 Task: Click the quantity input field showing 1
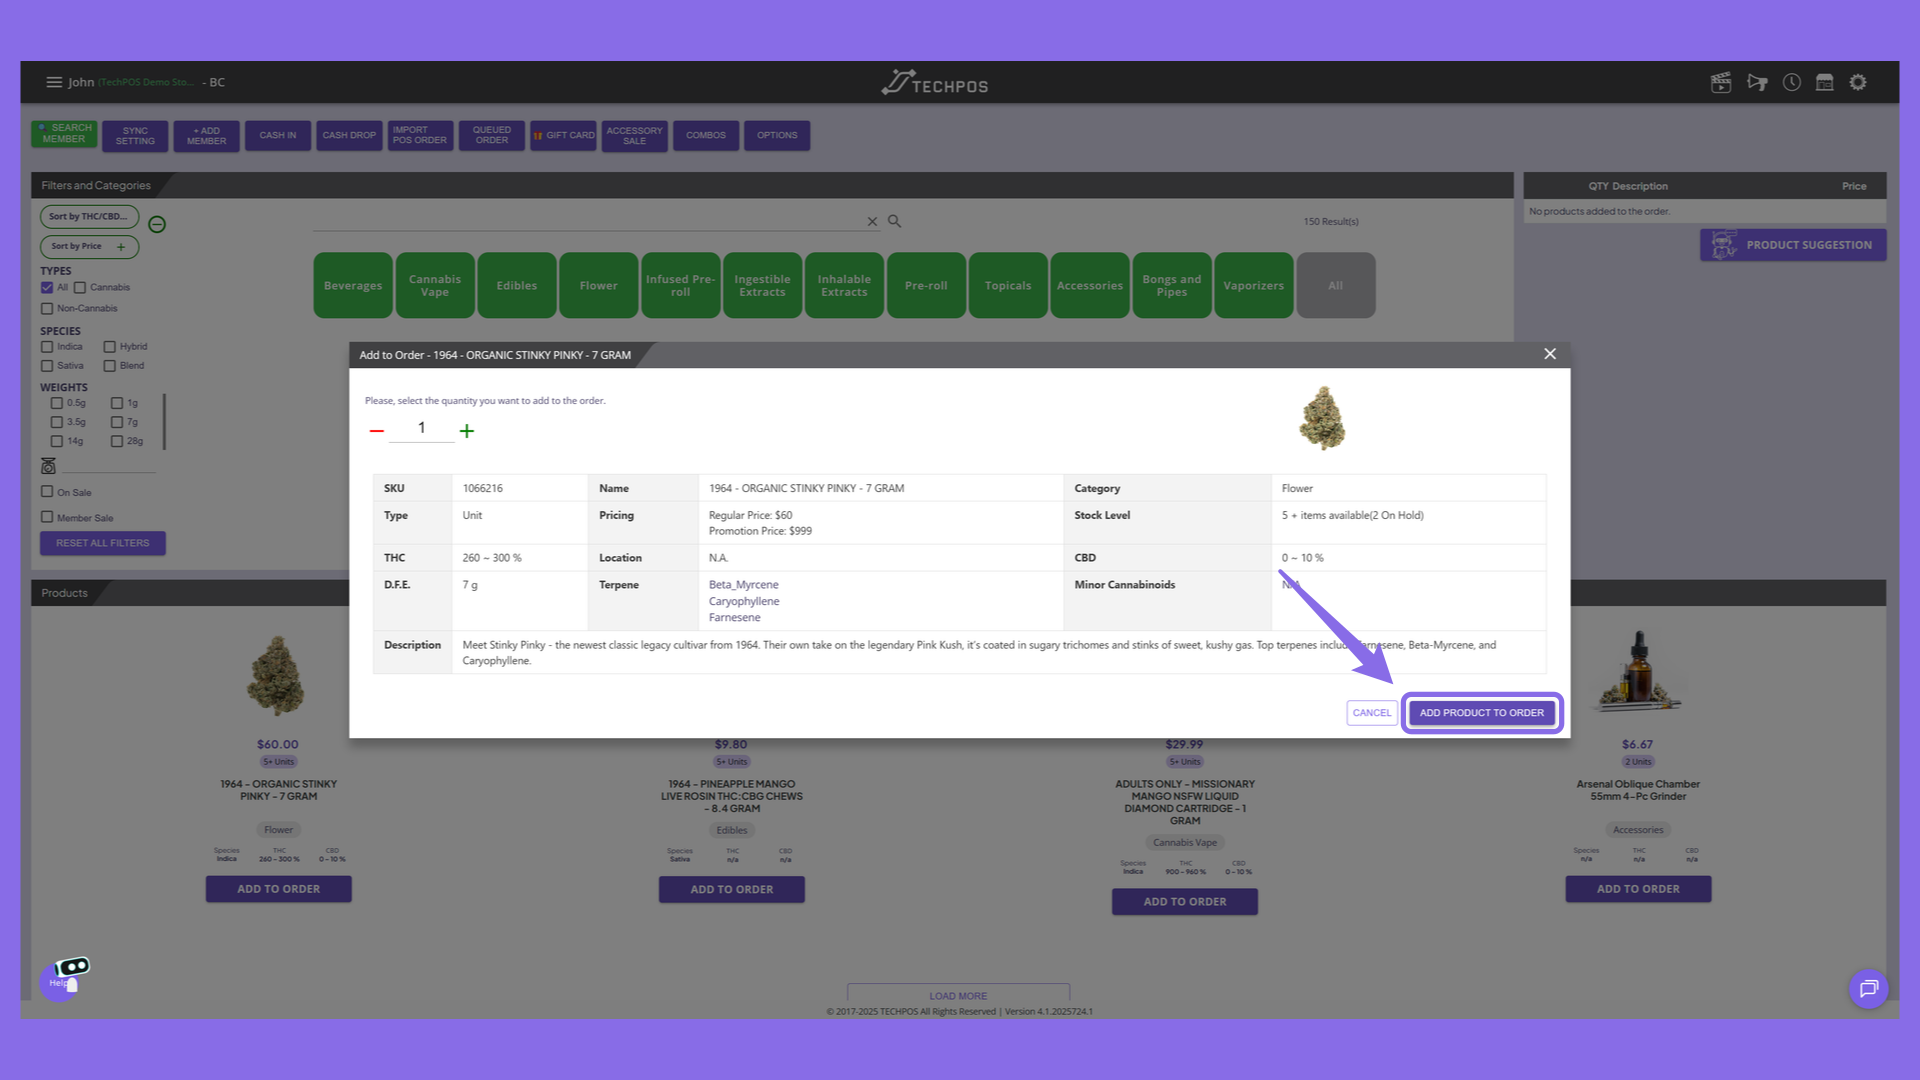pos(422,428)
